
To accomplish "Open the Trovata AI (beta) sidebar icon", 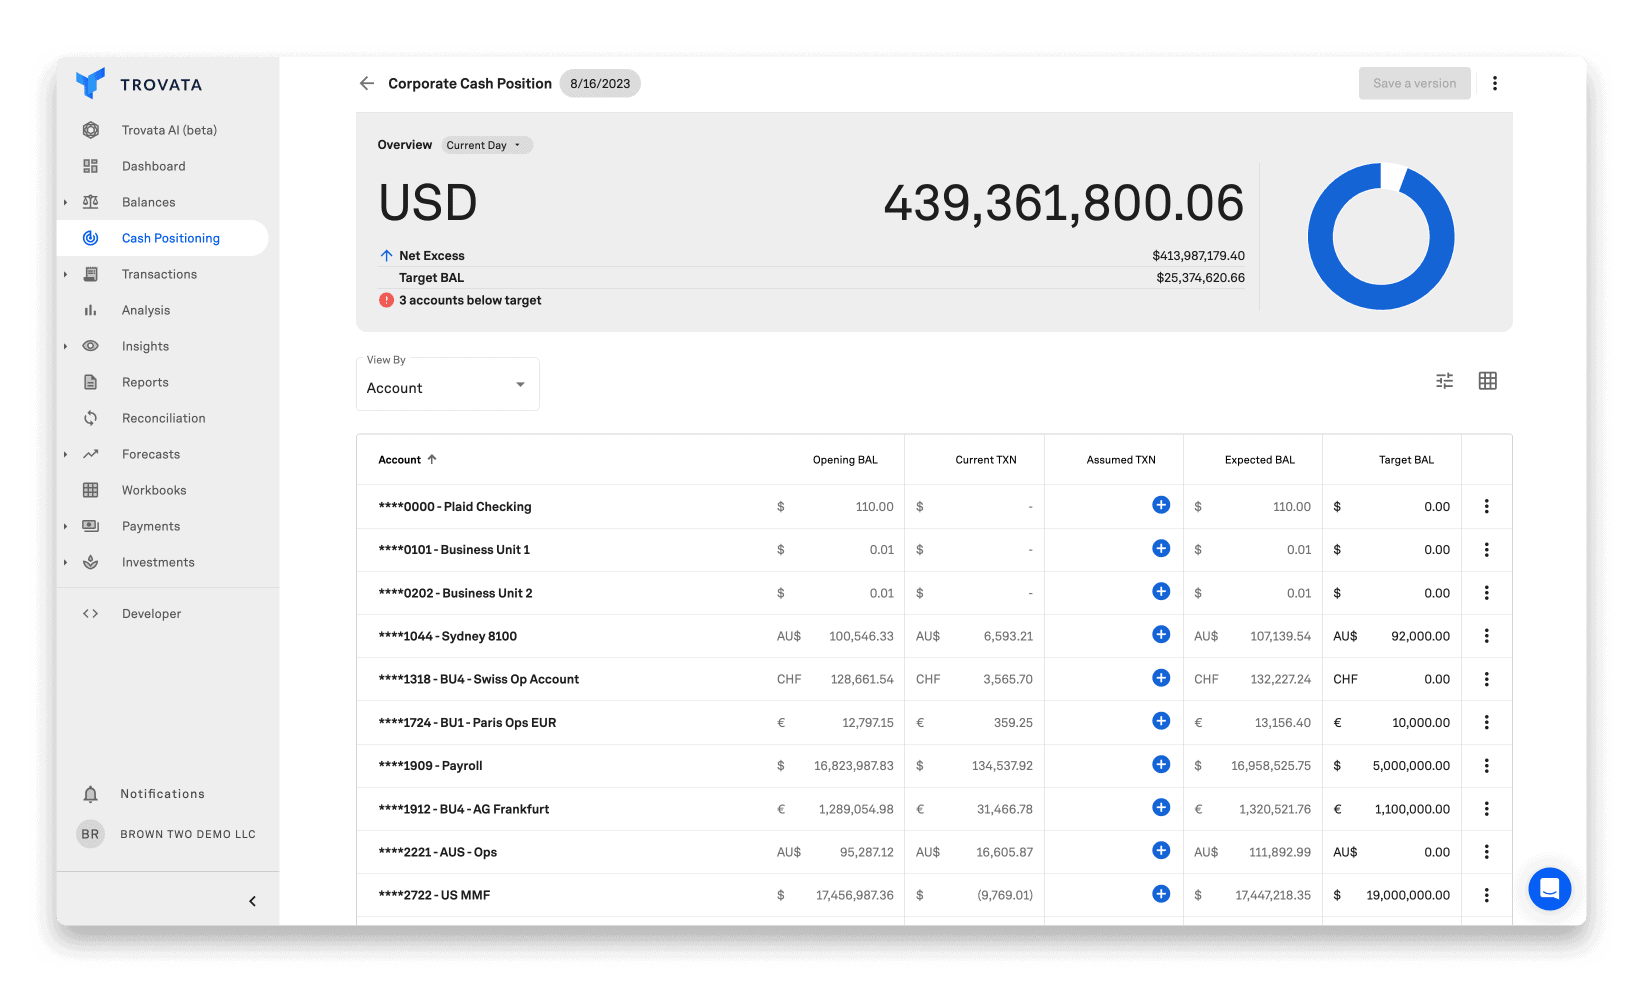I will [x=91, y=129].
